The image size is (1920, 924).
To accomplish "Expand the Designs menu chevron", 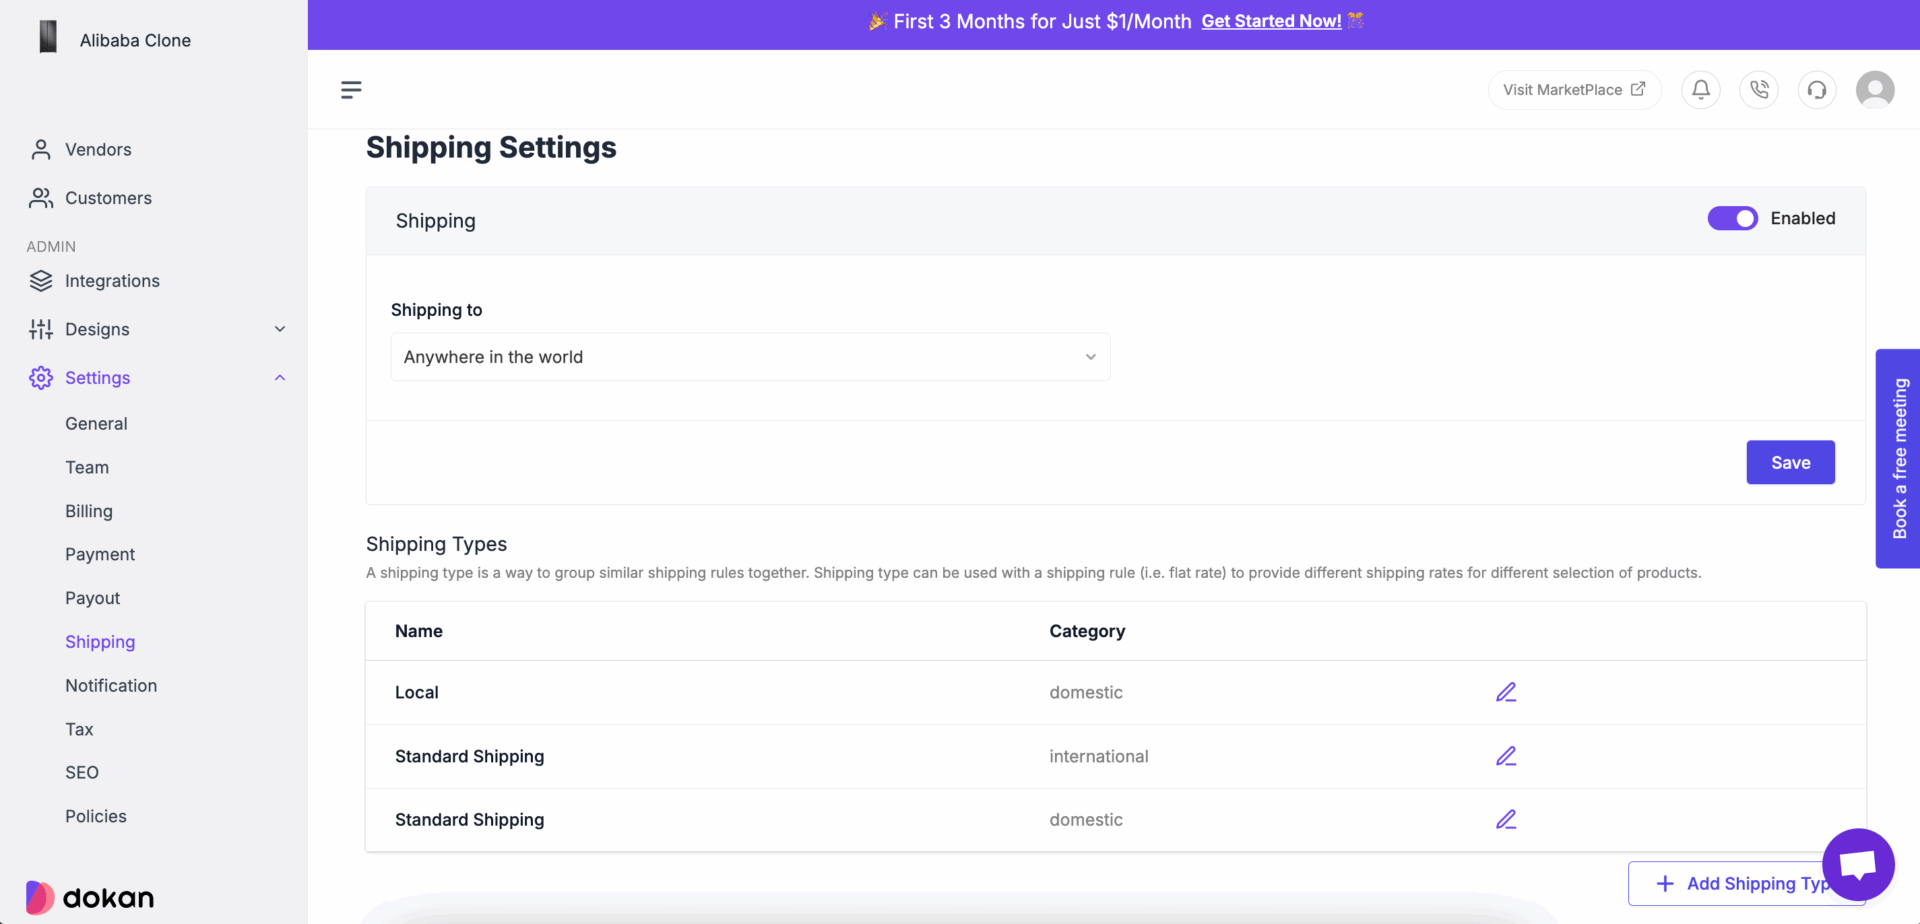I will tap(280, 329).
